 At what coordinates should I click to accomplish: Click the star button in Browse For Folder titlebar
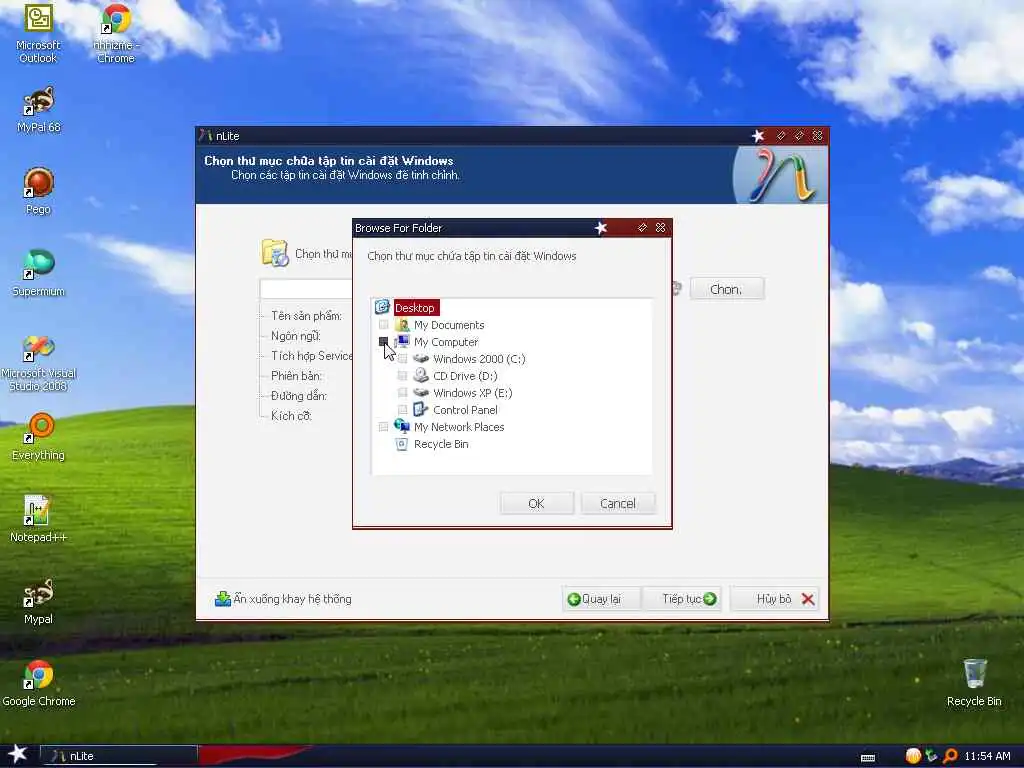(x=601, y=228)
